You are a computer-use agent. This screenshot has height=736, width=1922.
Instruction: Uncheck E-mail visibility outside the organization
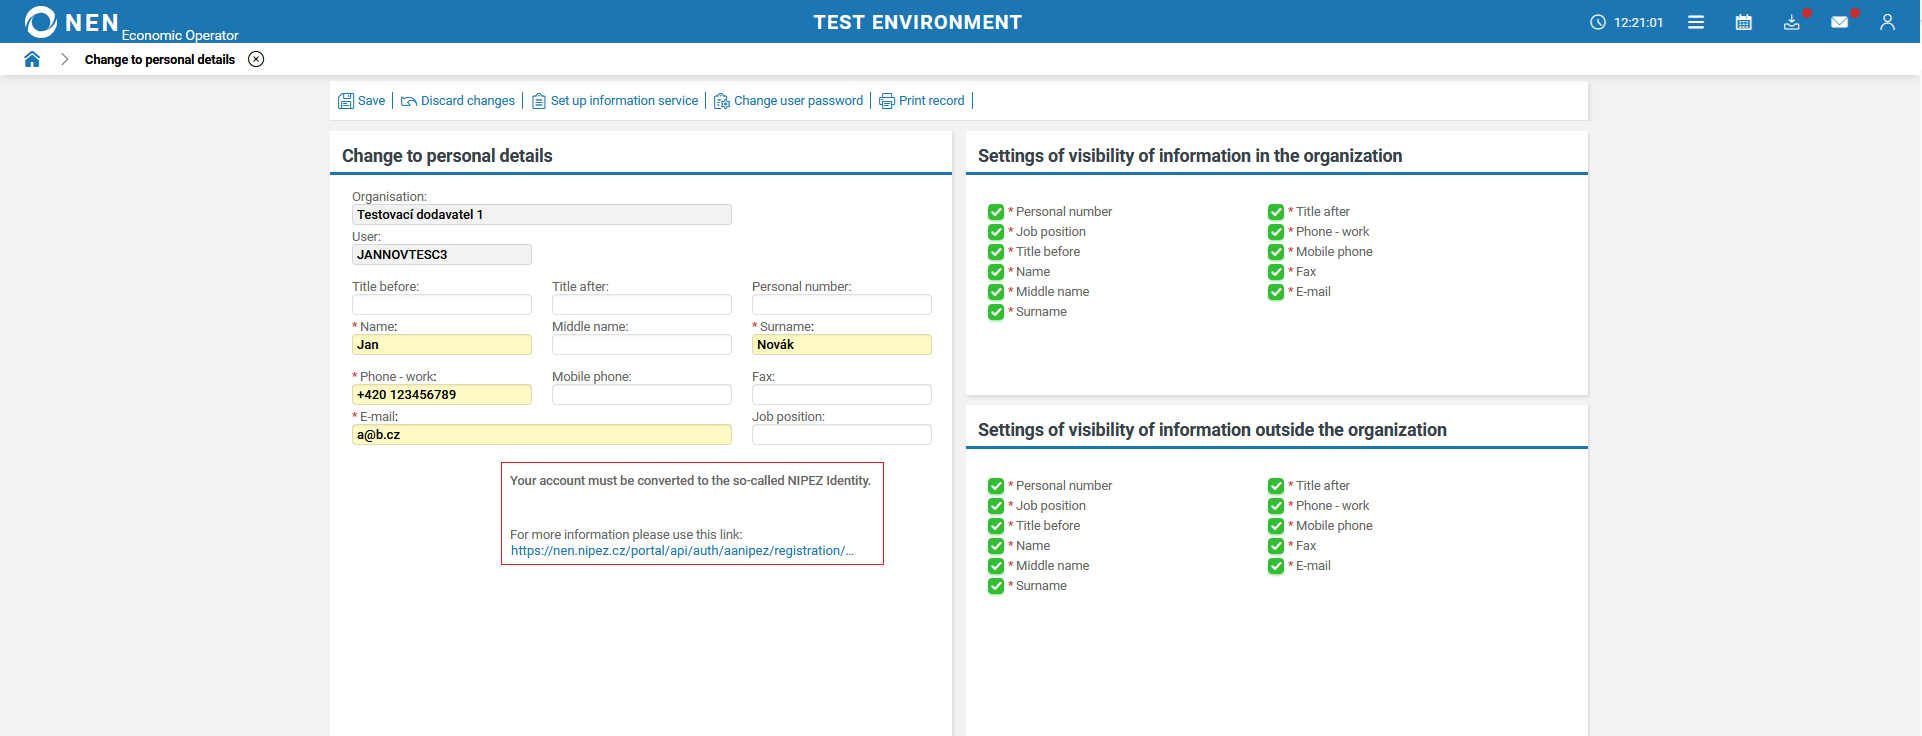(1276, 566)
